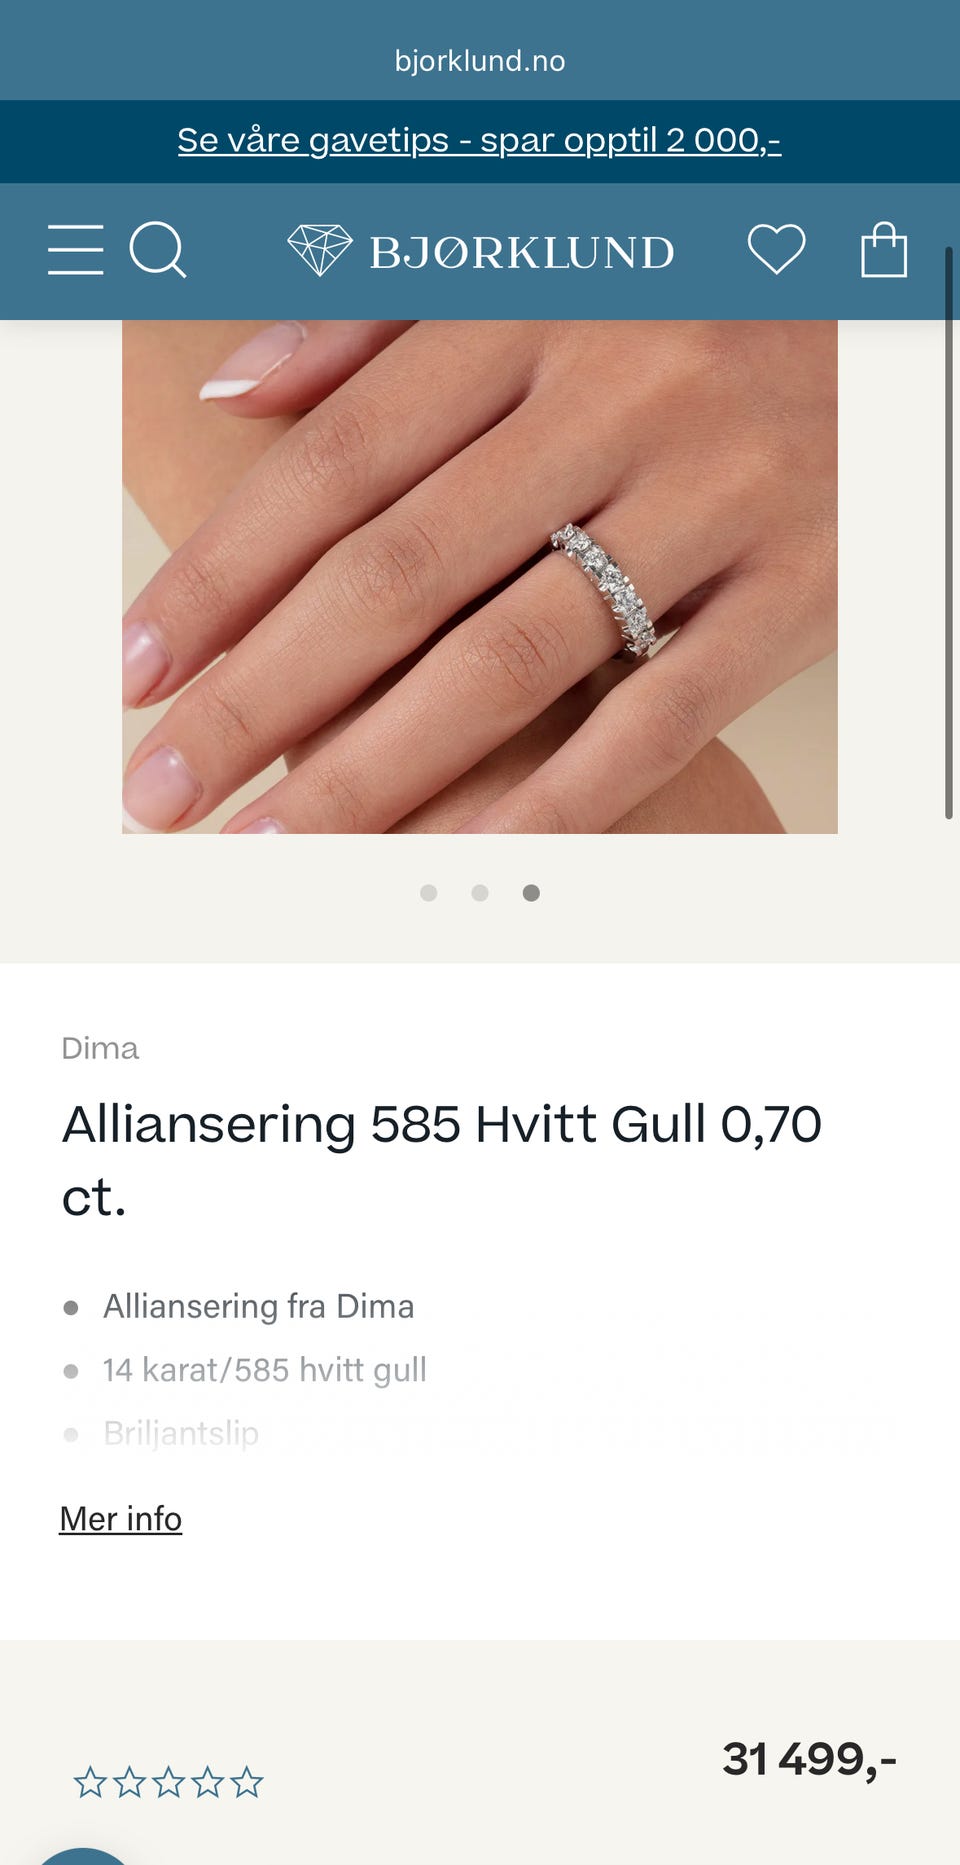Show first product image via carousel dot
Viewport: 960px width, 1865px height.
[x=429, y=893]
